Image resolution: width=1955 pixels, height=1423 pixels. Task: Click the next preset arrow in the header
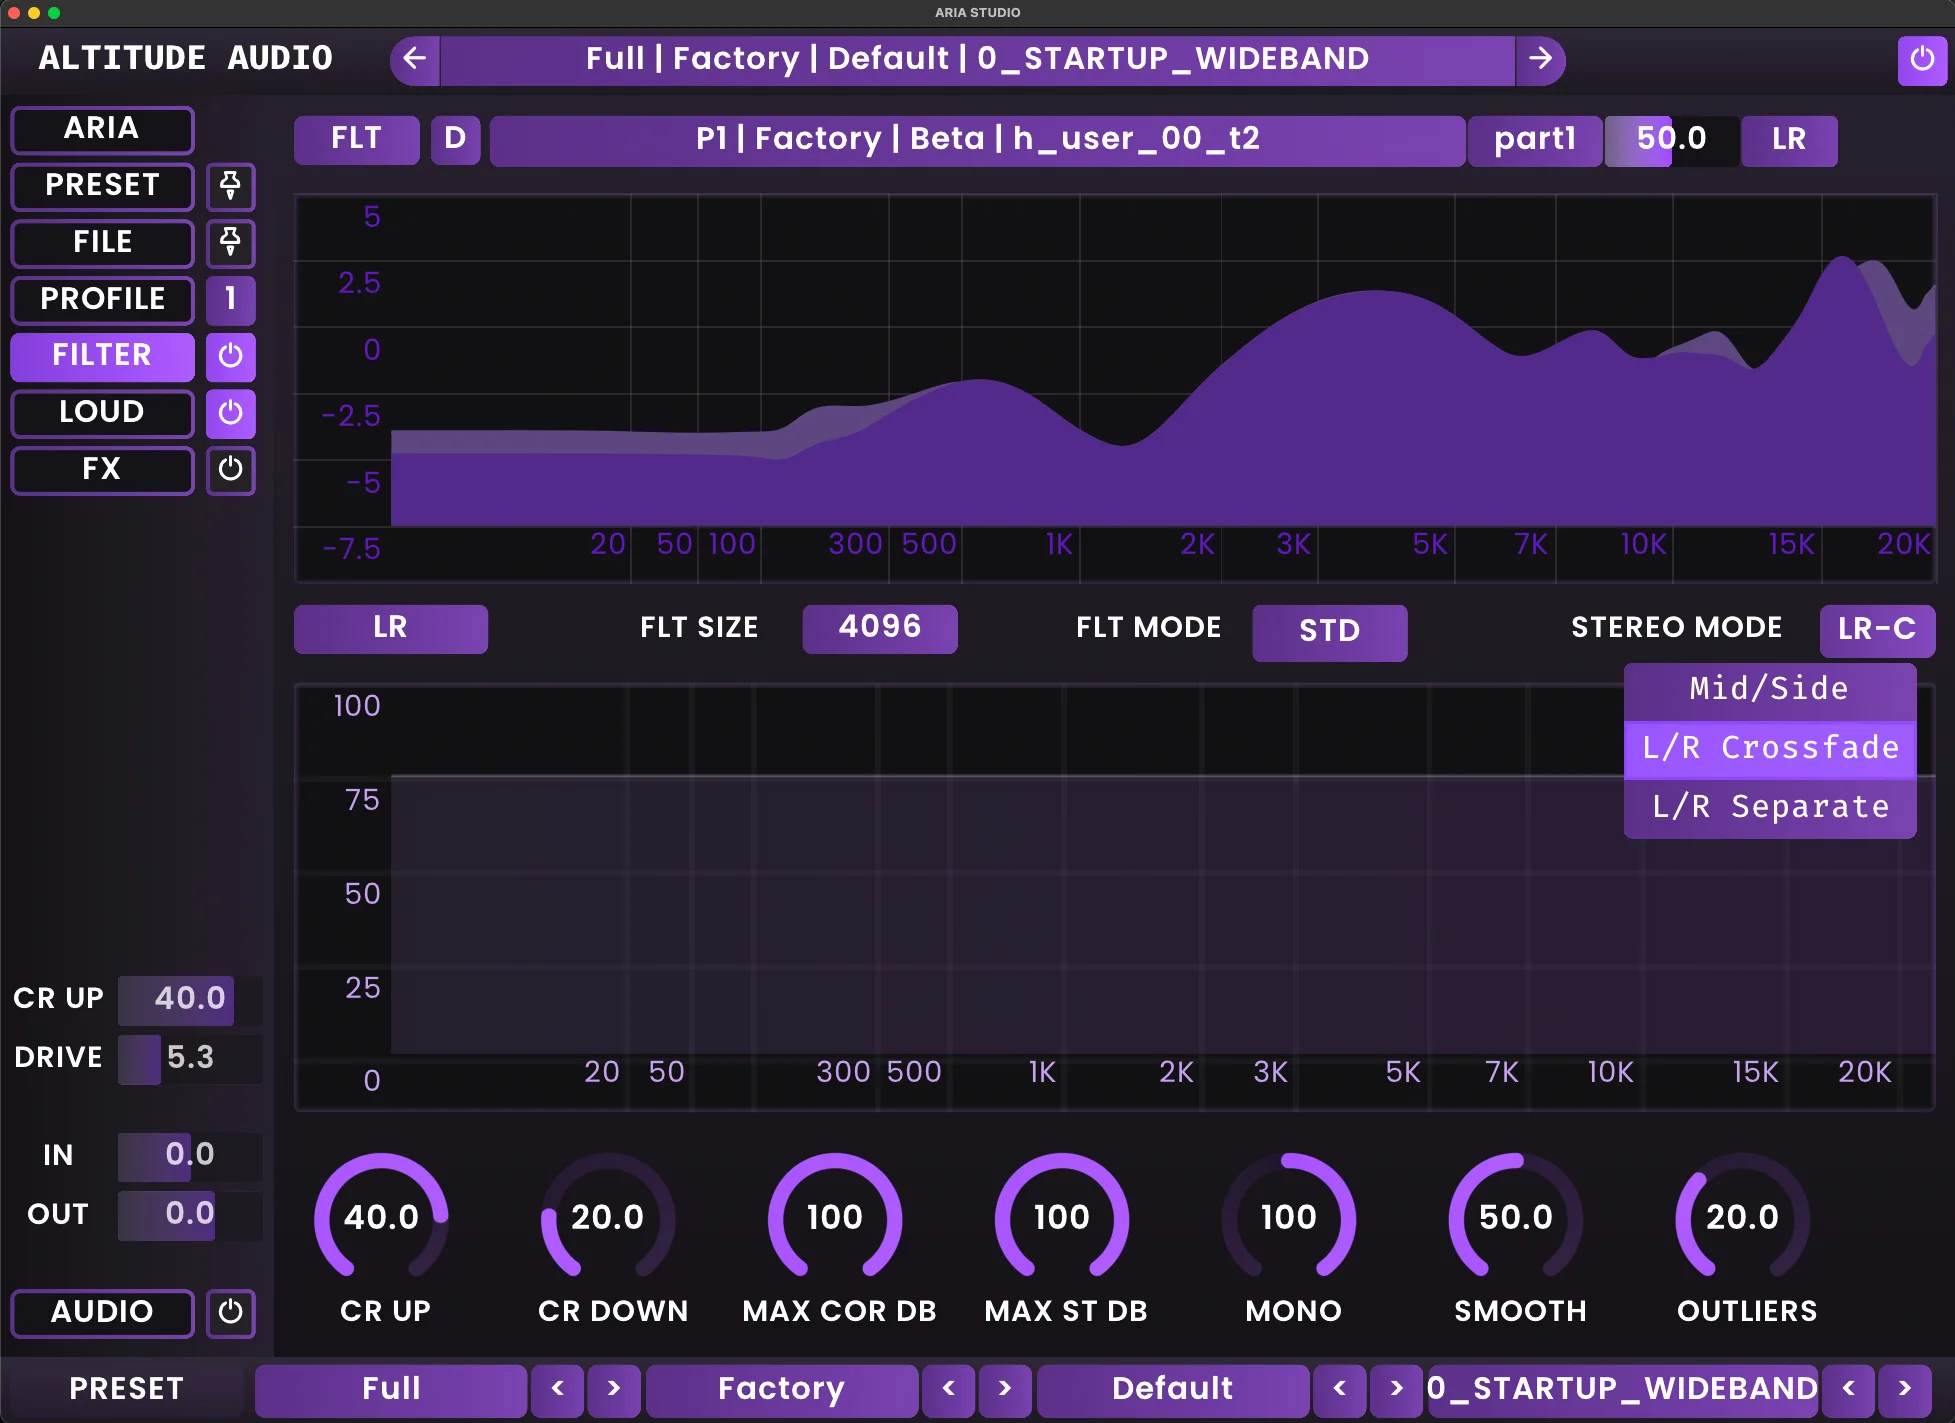(x=1540, y=59)
